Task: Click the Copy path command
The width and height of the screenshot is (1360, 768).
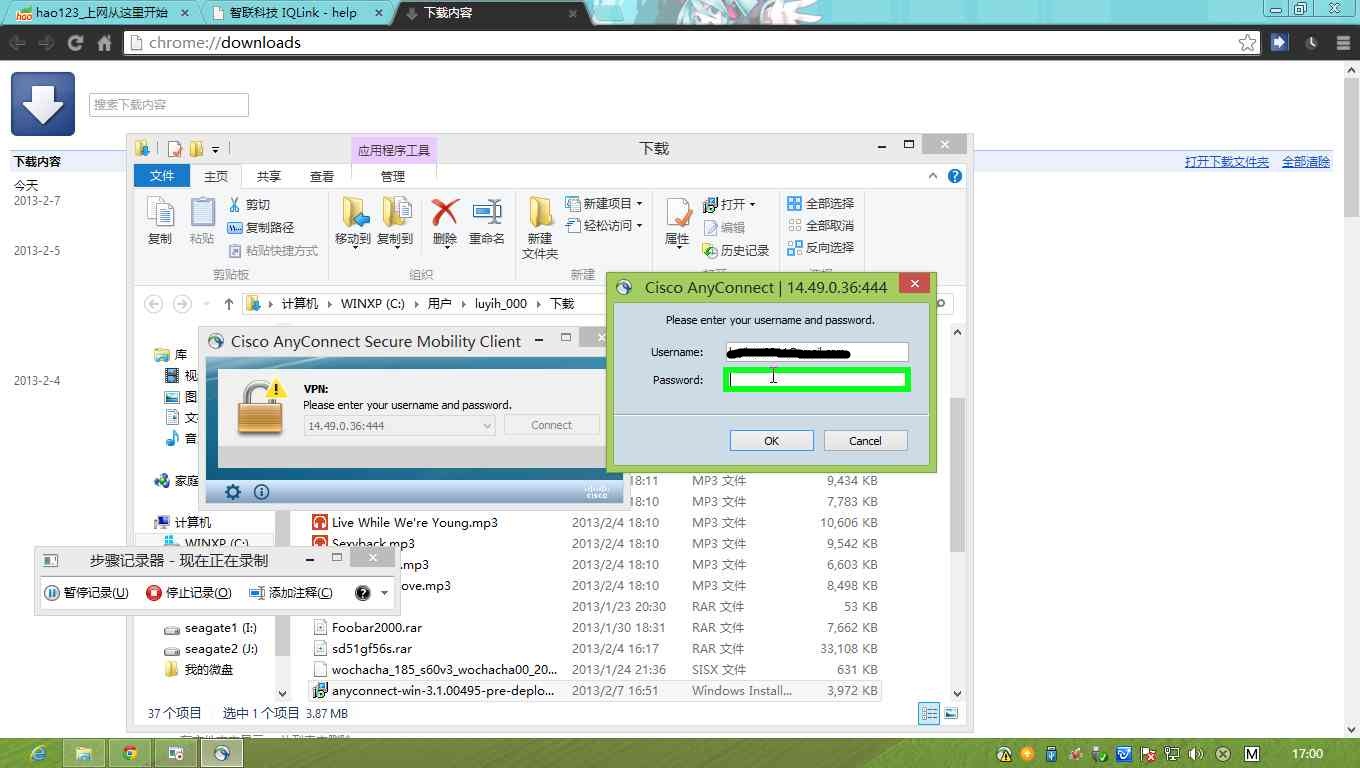Action: [x=261, y=227]
